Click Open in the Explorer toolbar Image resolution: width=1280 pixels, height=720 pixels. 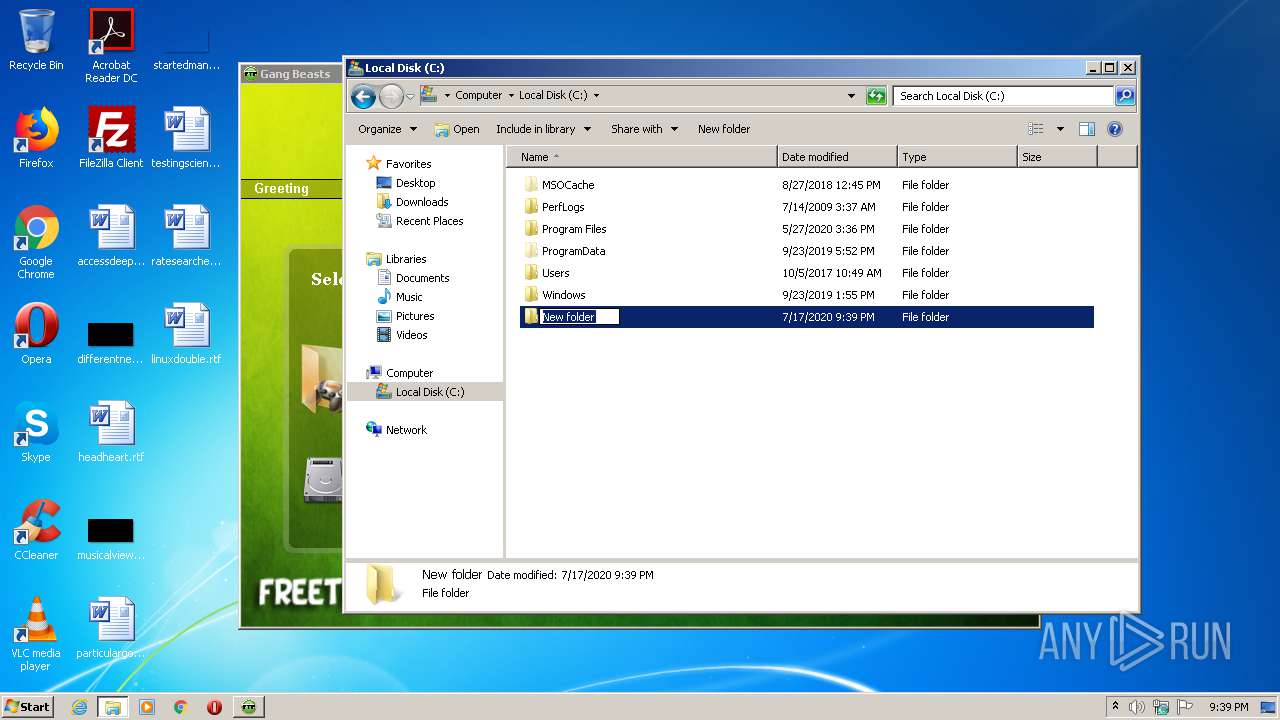click(x=457, y=129)
